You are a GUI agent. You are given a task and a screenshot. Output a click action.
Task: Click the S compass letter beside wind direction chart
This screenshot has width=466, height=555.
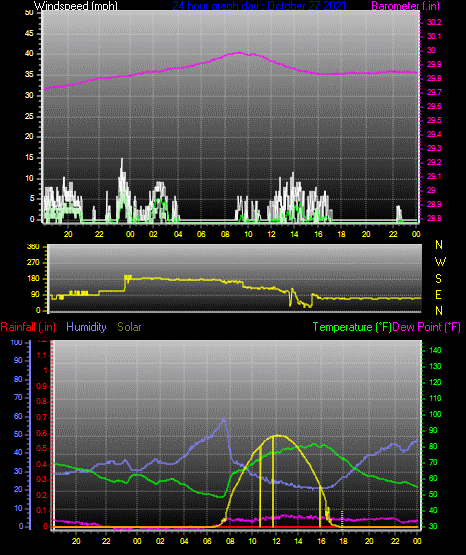438,279
